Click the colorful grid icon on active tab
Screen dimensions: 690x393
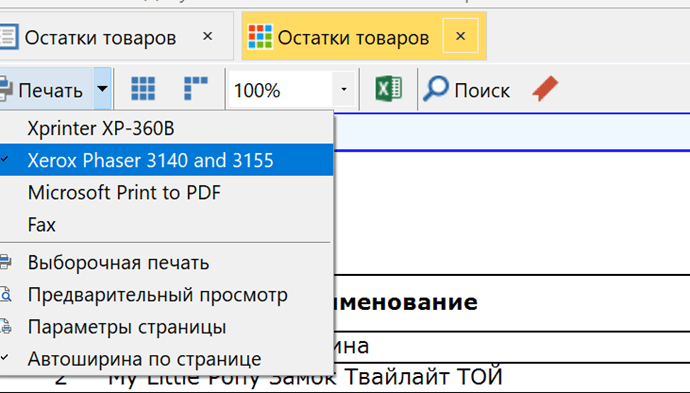(260, 37)
